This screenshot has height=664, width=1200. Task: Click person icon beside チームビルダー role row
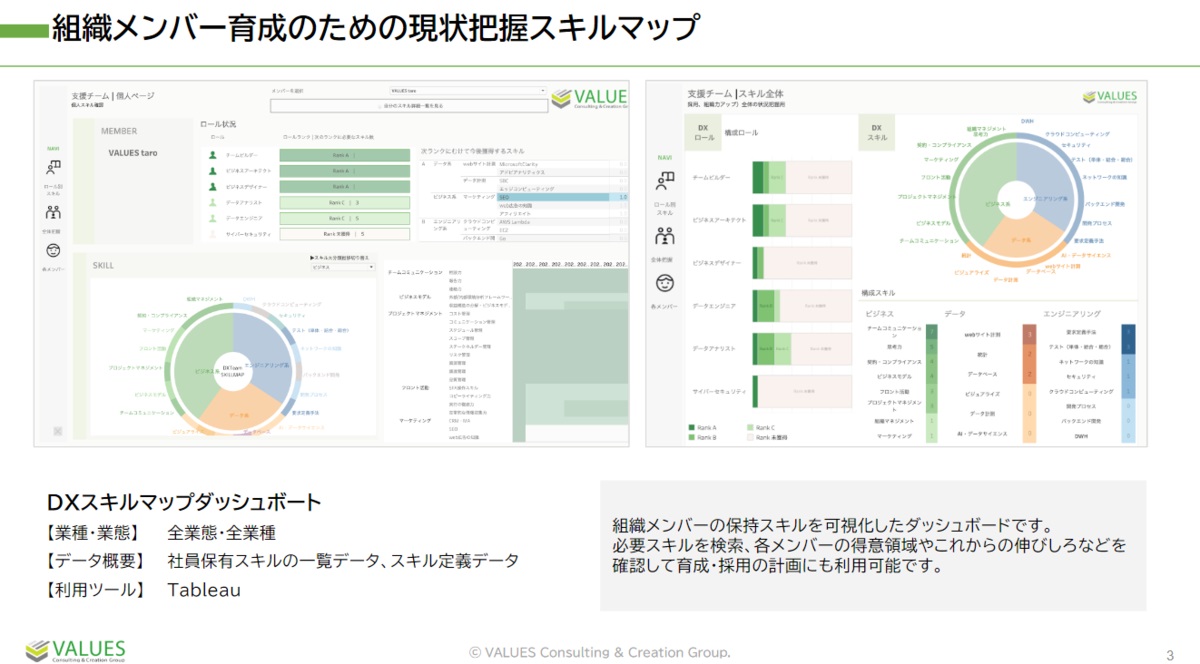(212, 155)
